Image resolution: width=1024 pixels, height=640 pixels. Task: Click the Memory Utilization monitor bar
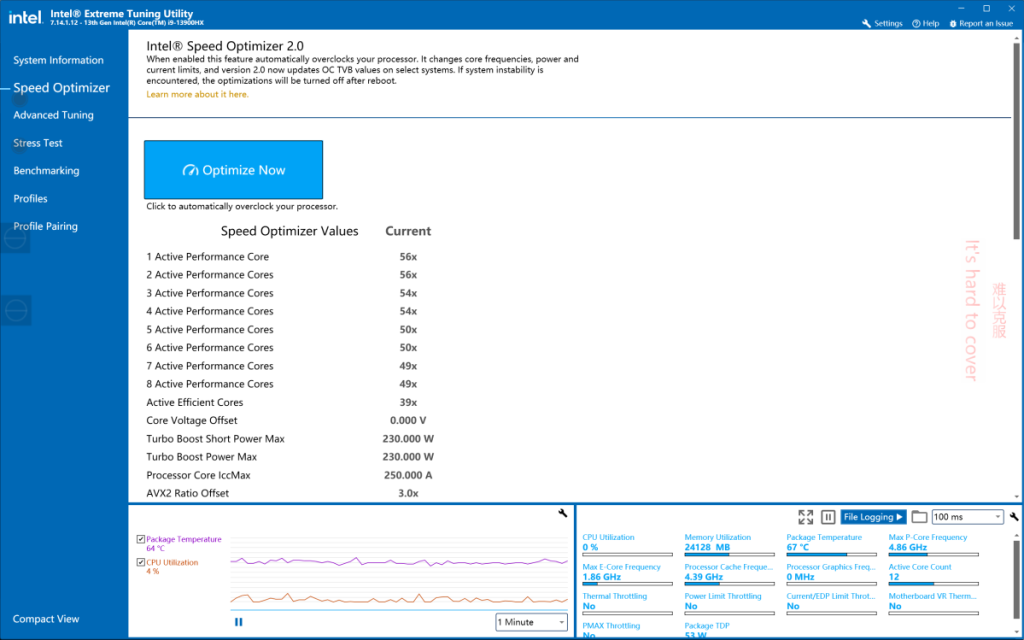(729, 554)
